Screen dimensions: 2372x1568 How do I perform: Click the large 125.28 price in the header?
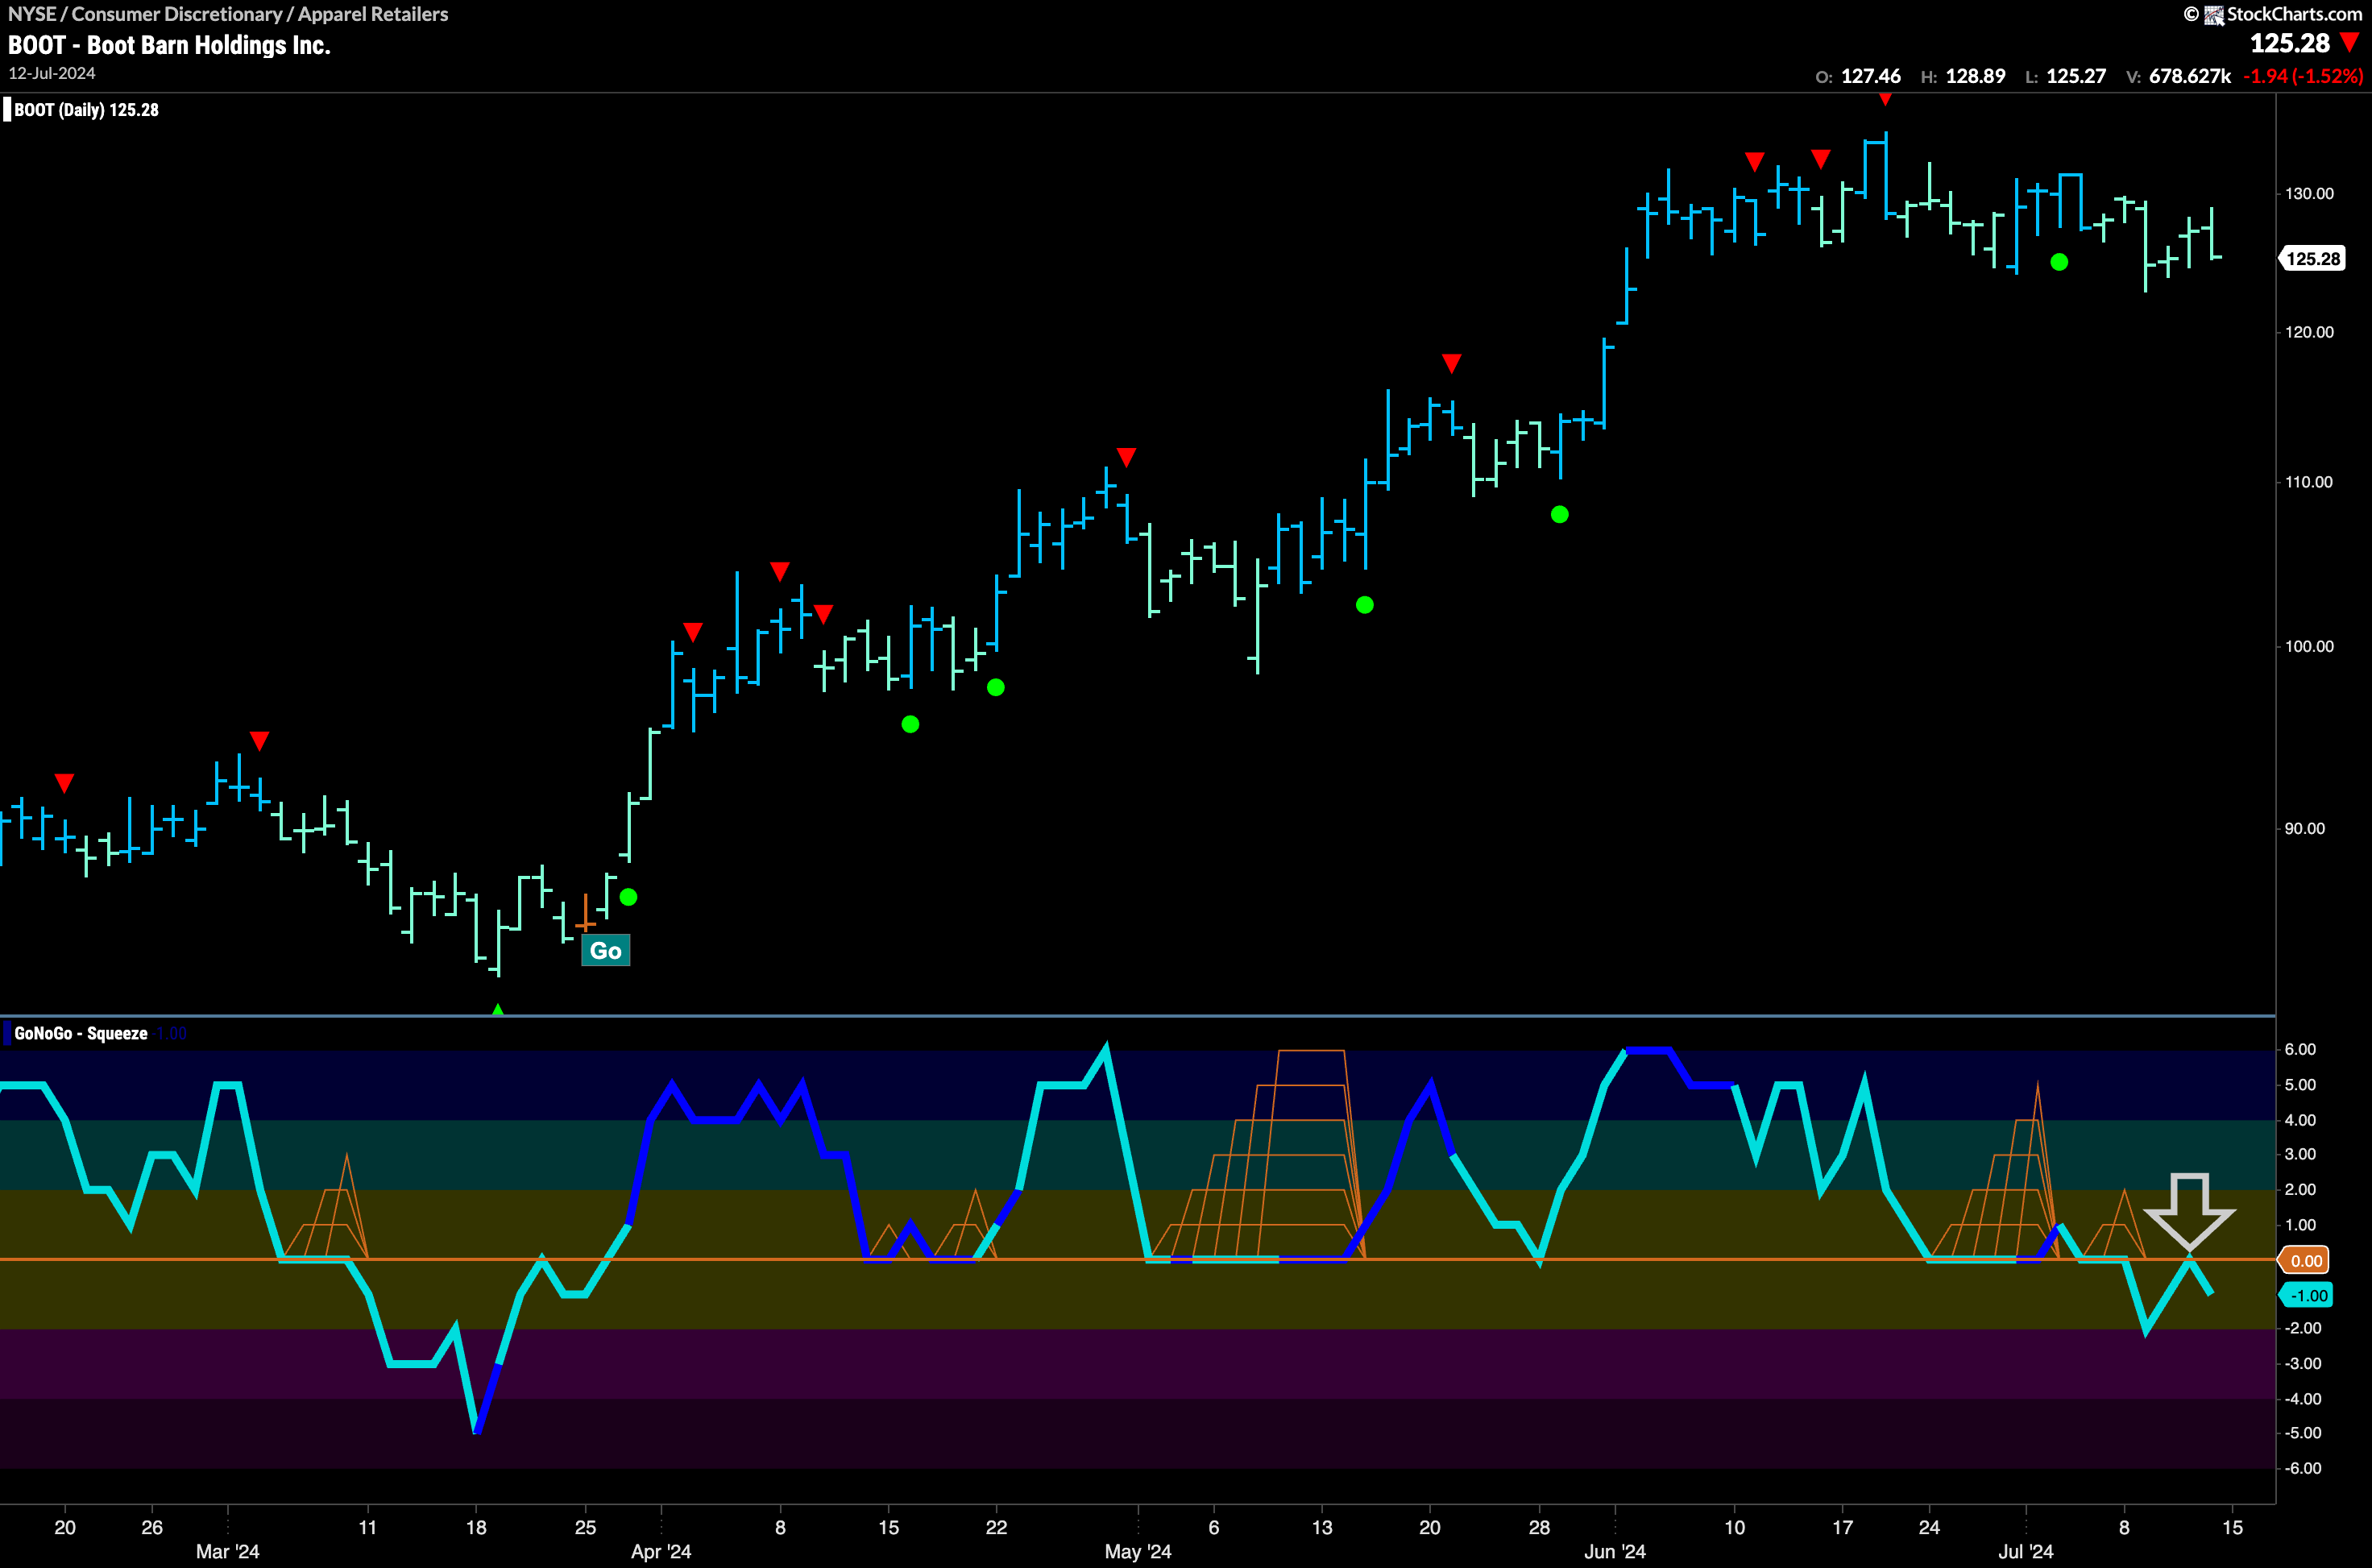[2290, 43]
